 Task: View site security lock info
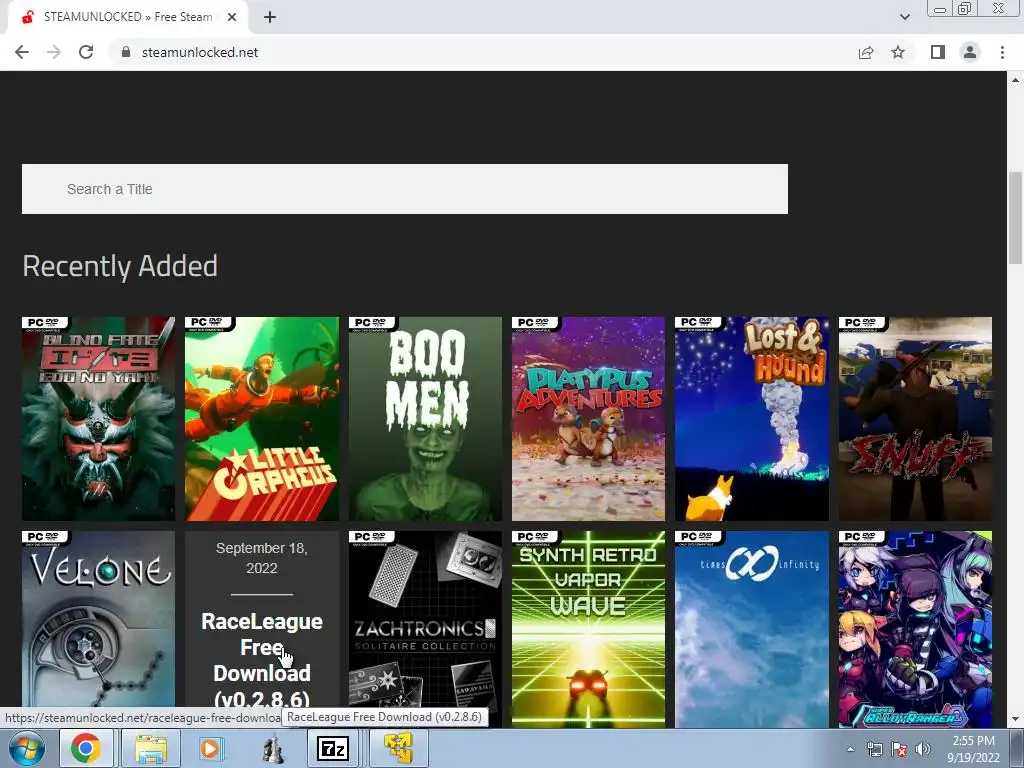126,52
